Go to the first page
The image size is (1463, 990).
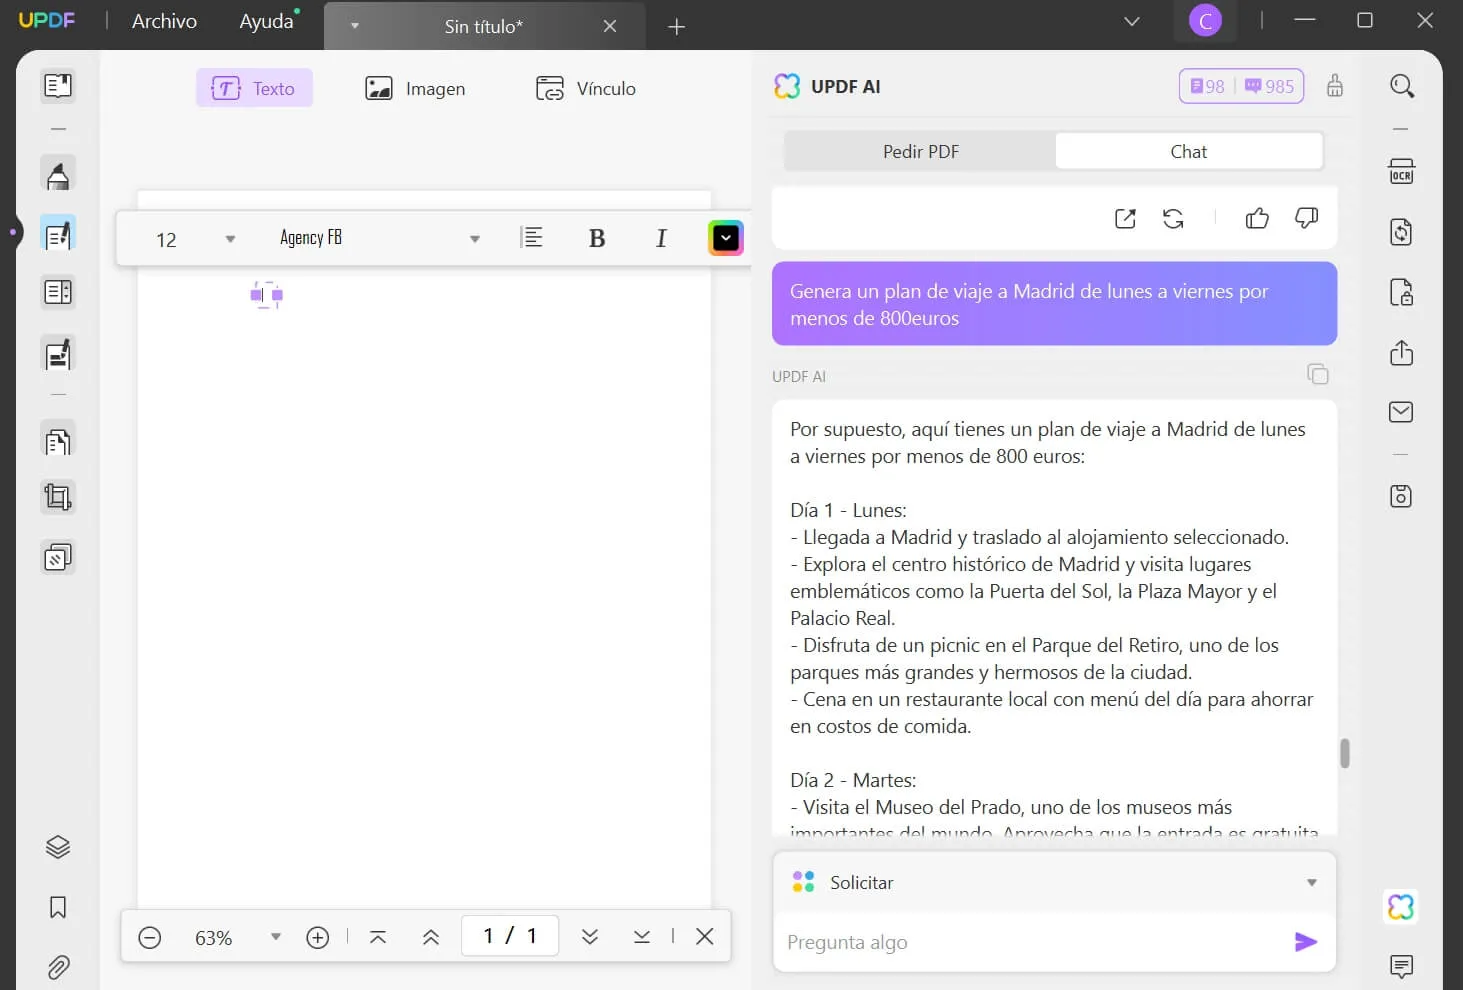tap(378, 937)
